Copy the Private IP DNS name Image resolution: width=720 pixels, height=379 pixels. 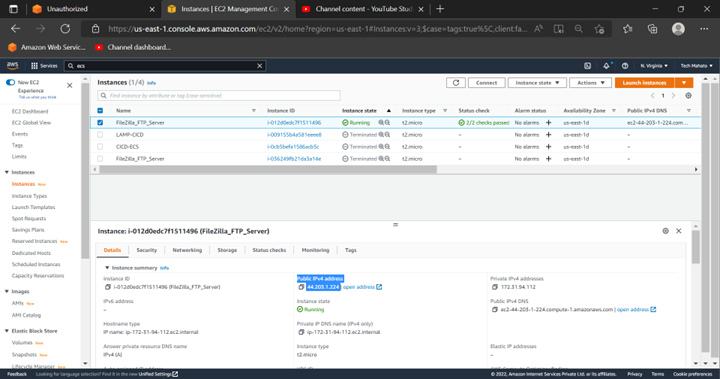pos(301,332)
